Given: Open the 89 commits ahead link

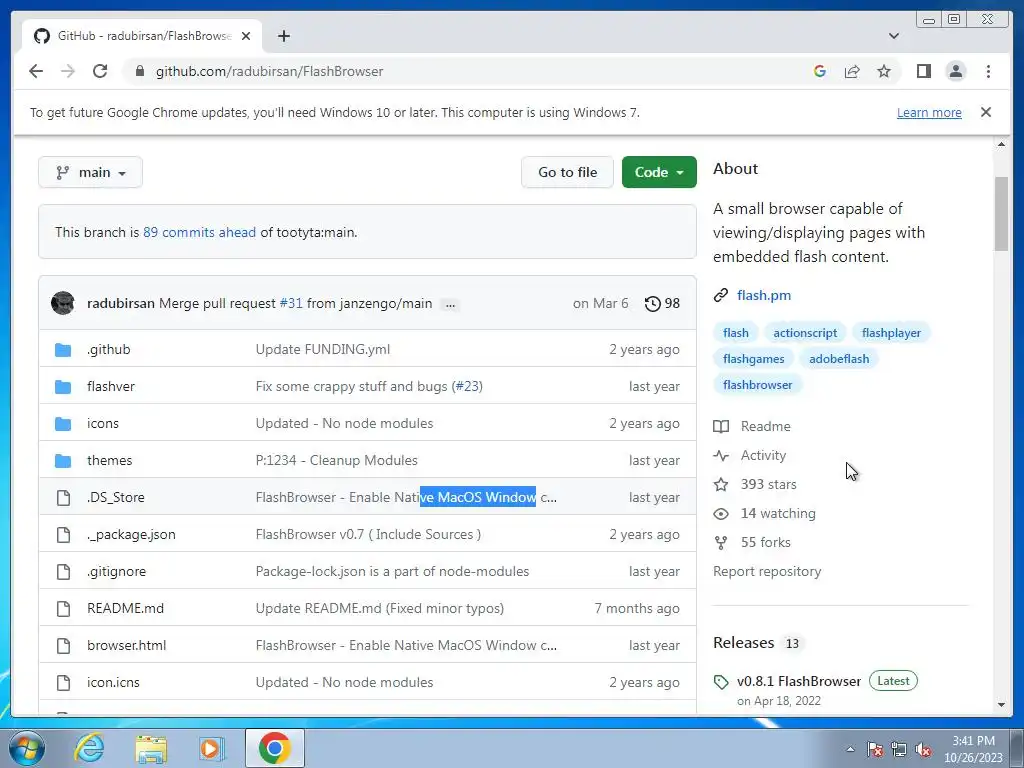Looking at the screenshot, I should coord(199,232).
